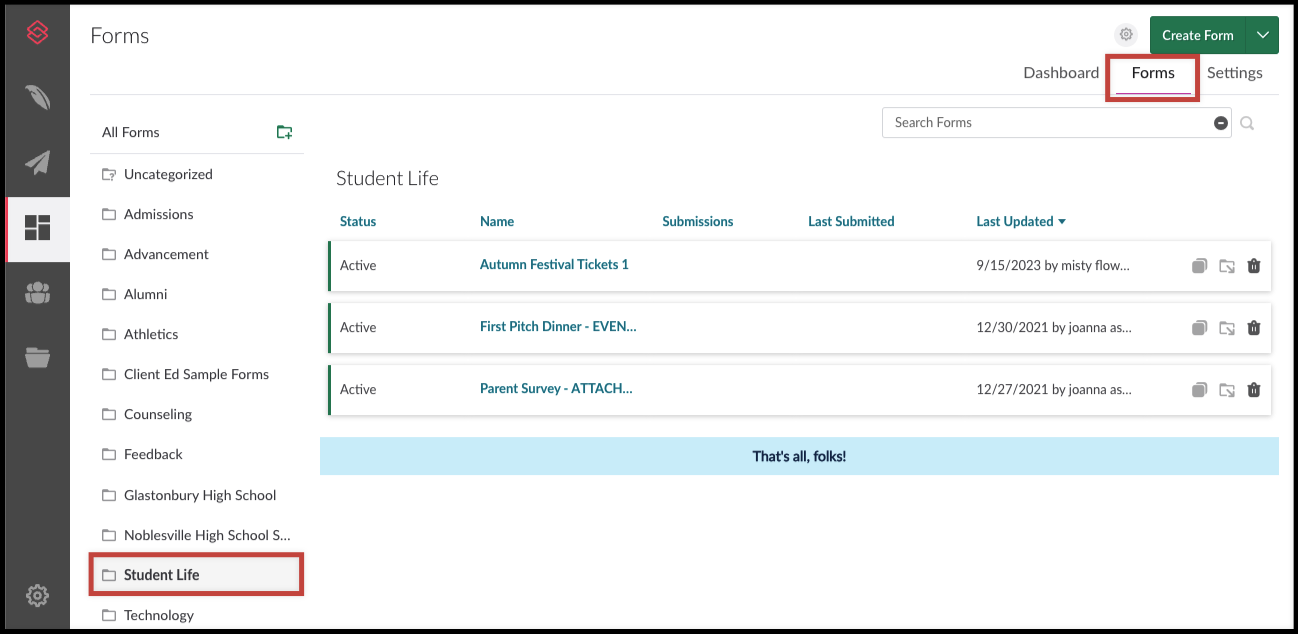Switch to the Settings tab
1298x634 pixels.
1234,73
